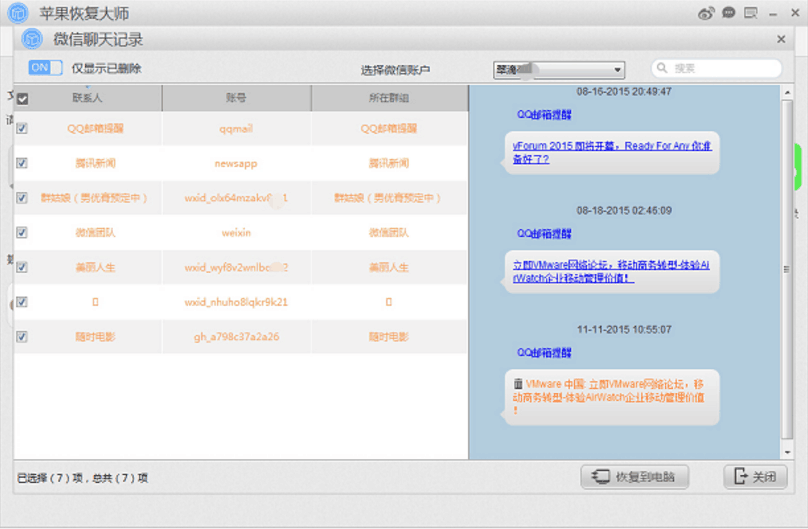Click the 关闭 button
Image resolution: width=808 pixels, height=529 pixels.
click(x=755, y=477)
